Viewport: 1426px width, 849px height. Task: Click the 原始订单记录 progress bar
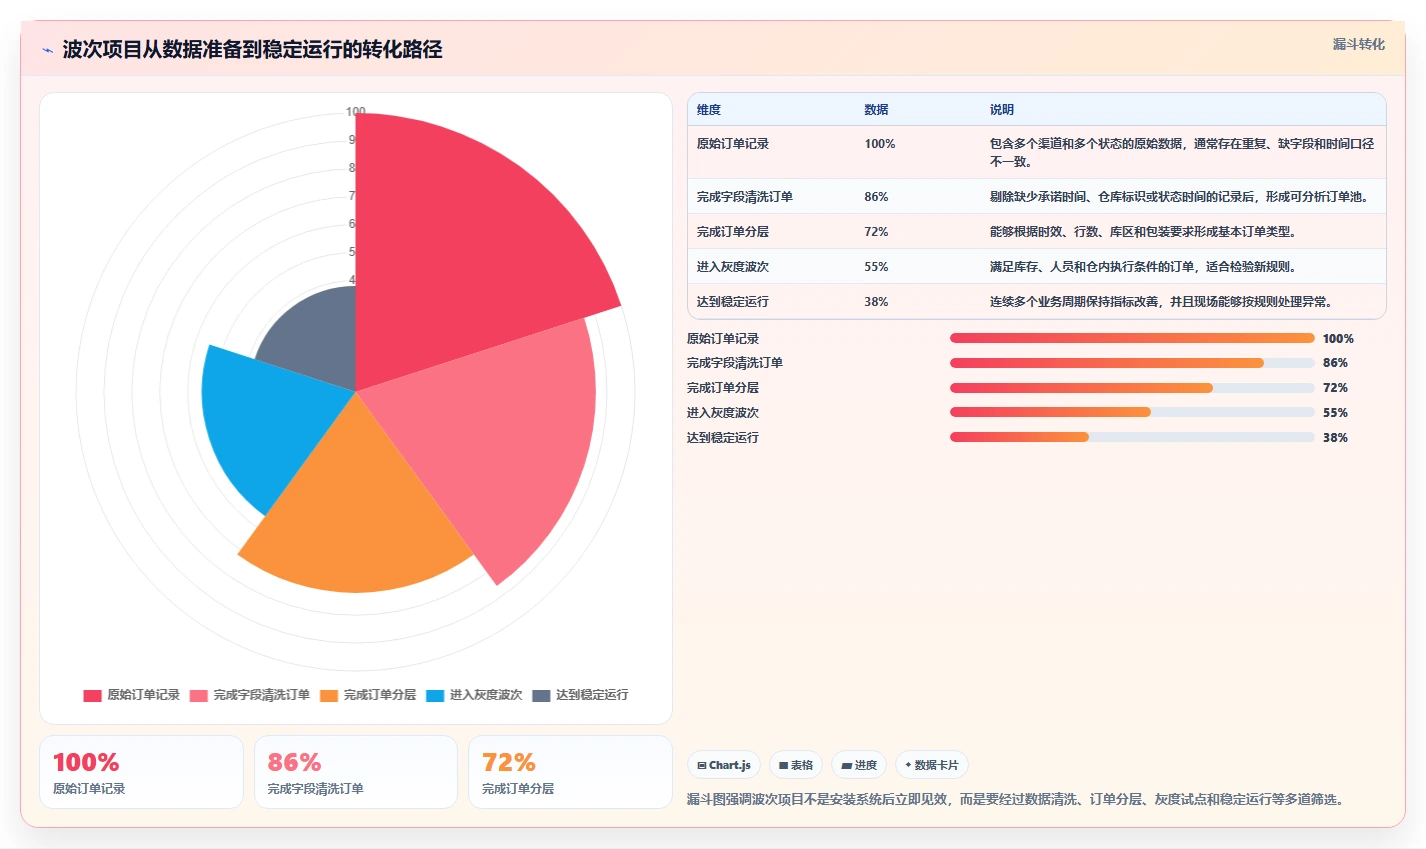click(1132, 338)
